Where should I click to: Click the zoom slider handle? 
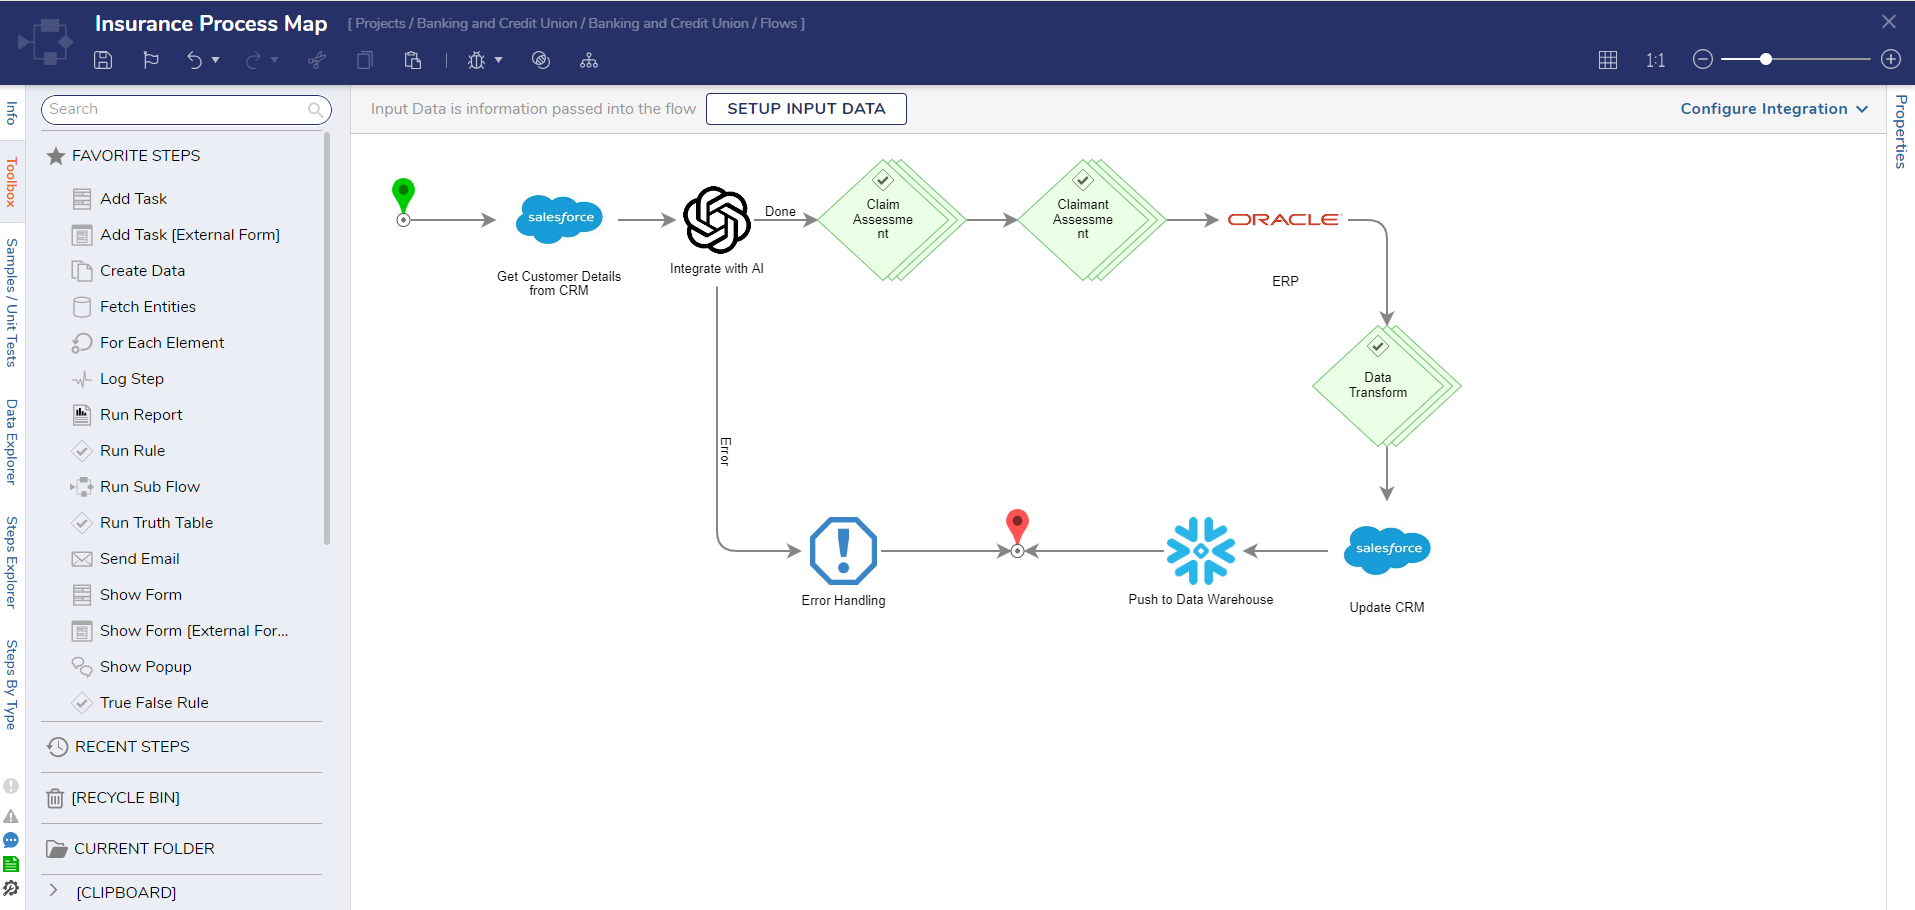point(1766,59)
